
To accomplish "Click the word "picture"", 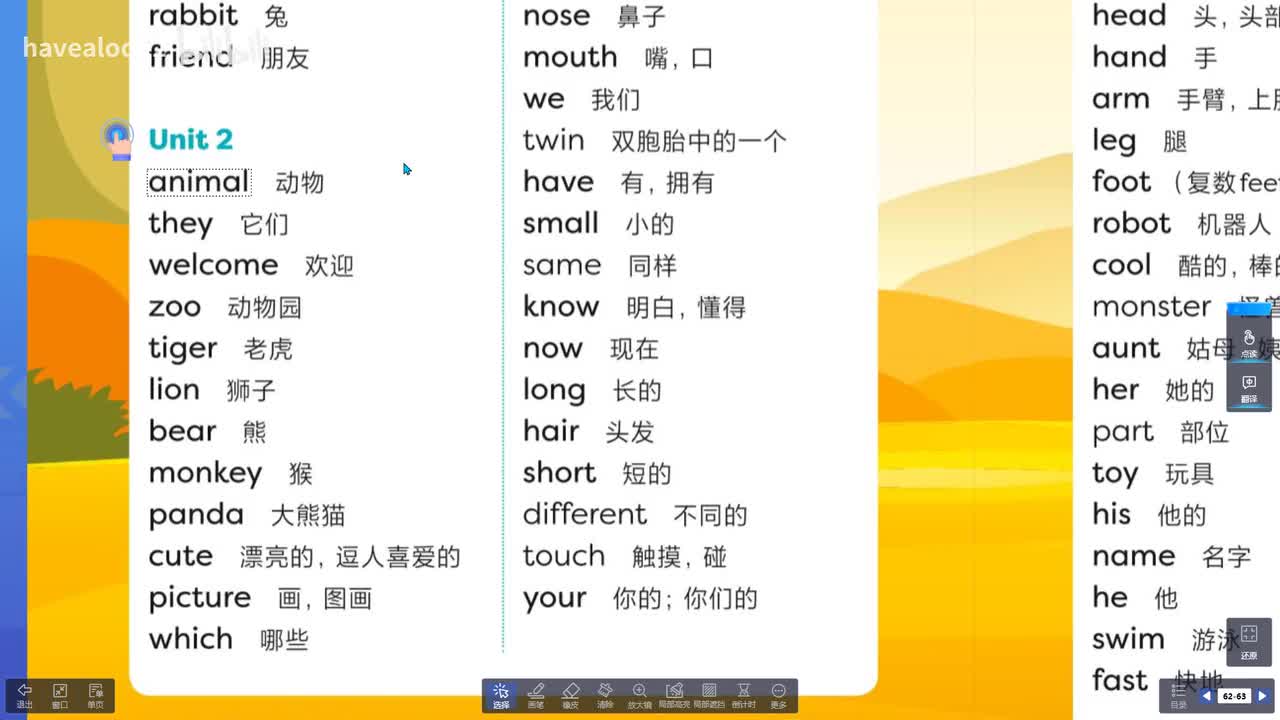I will click(200, 597).
